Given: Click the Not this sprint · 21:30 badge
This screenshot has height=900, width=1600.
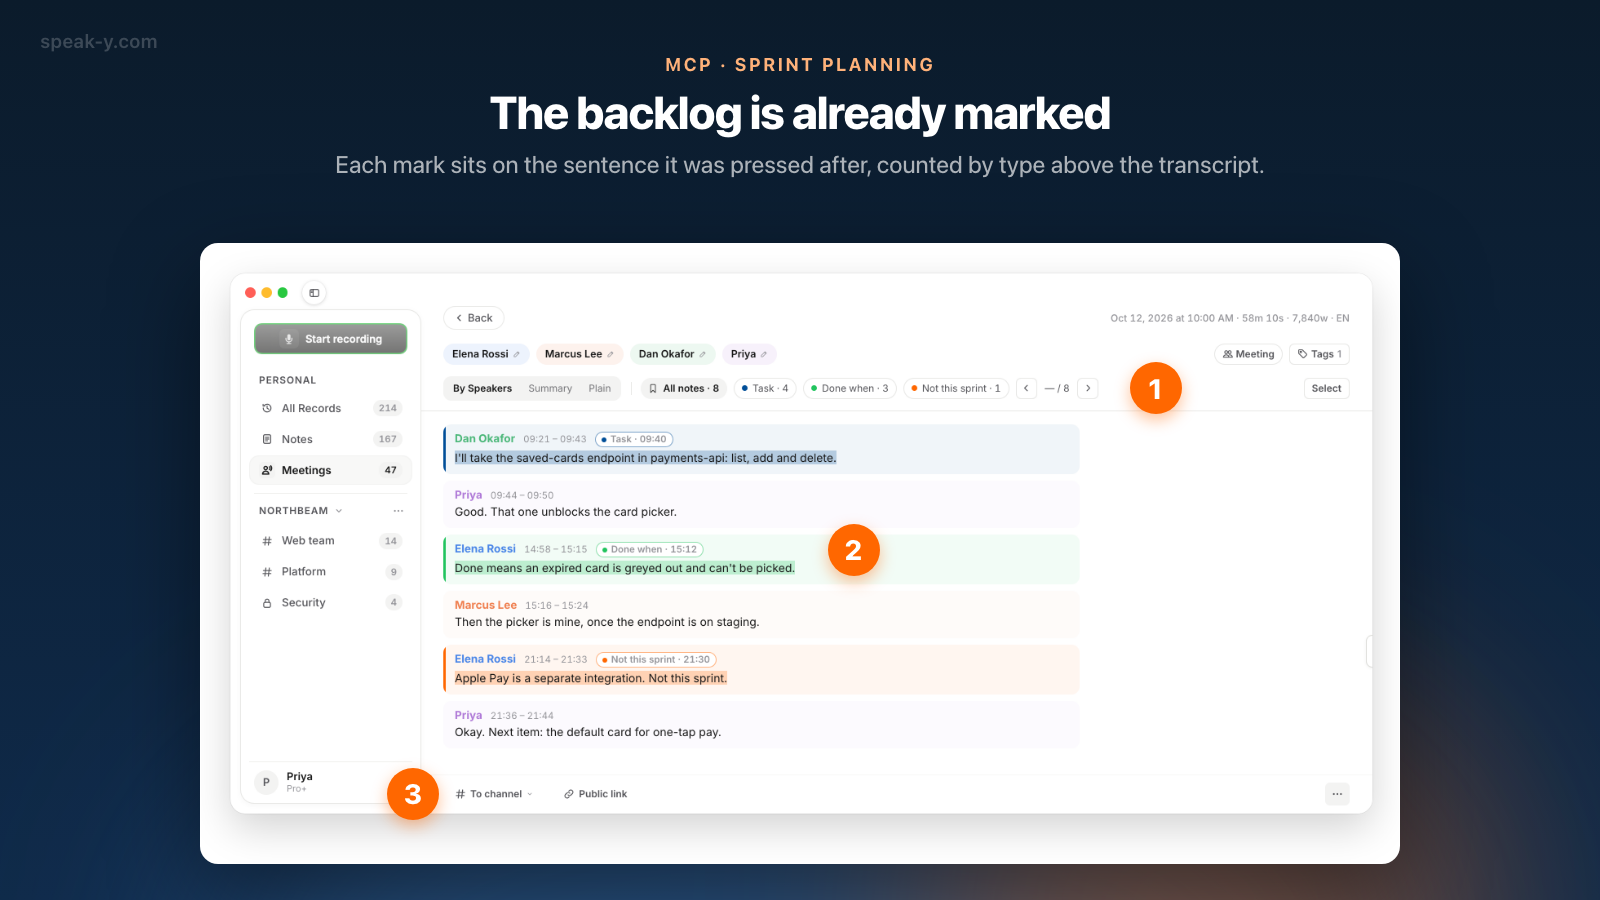Looking at the screenshot, I should pos(656,659).
